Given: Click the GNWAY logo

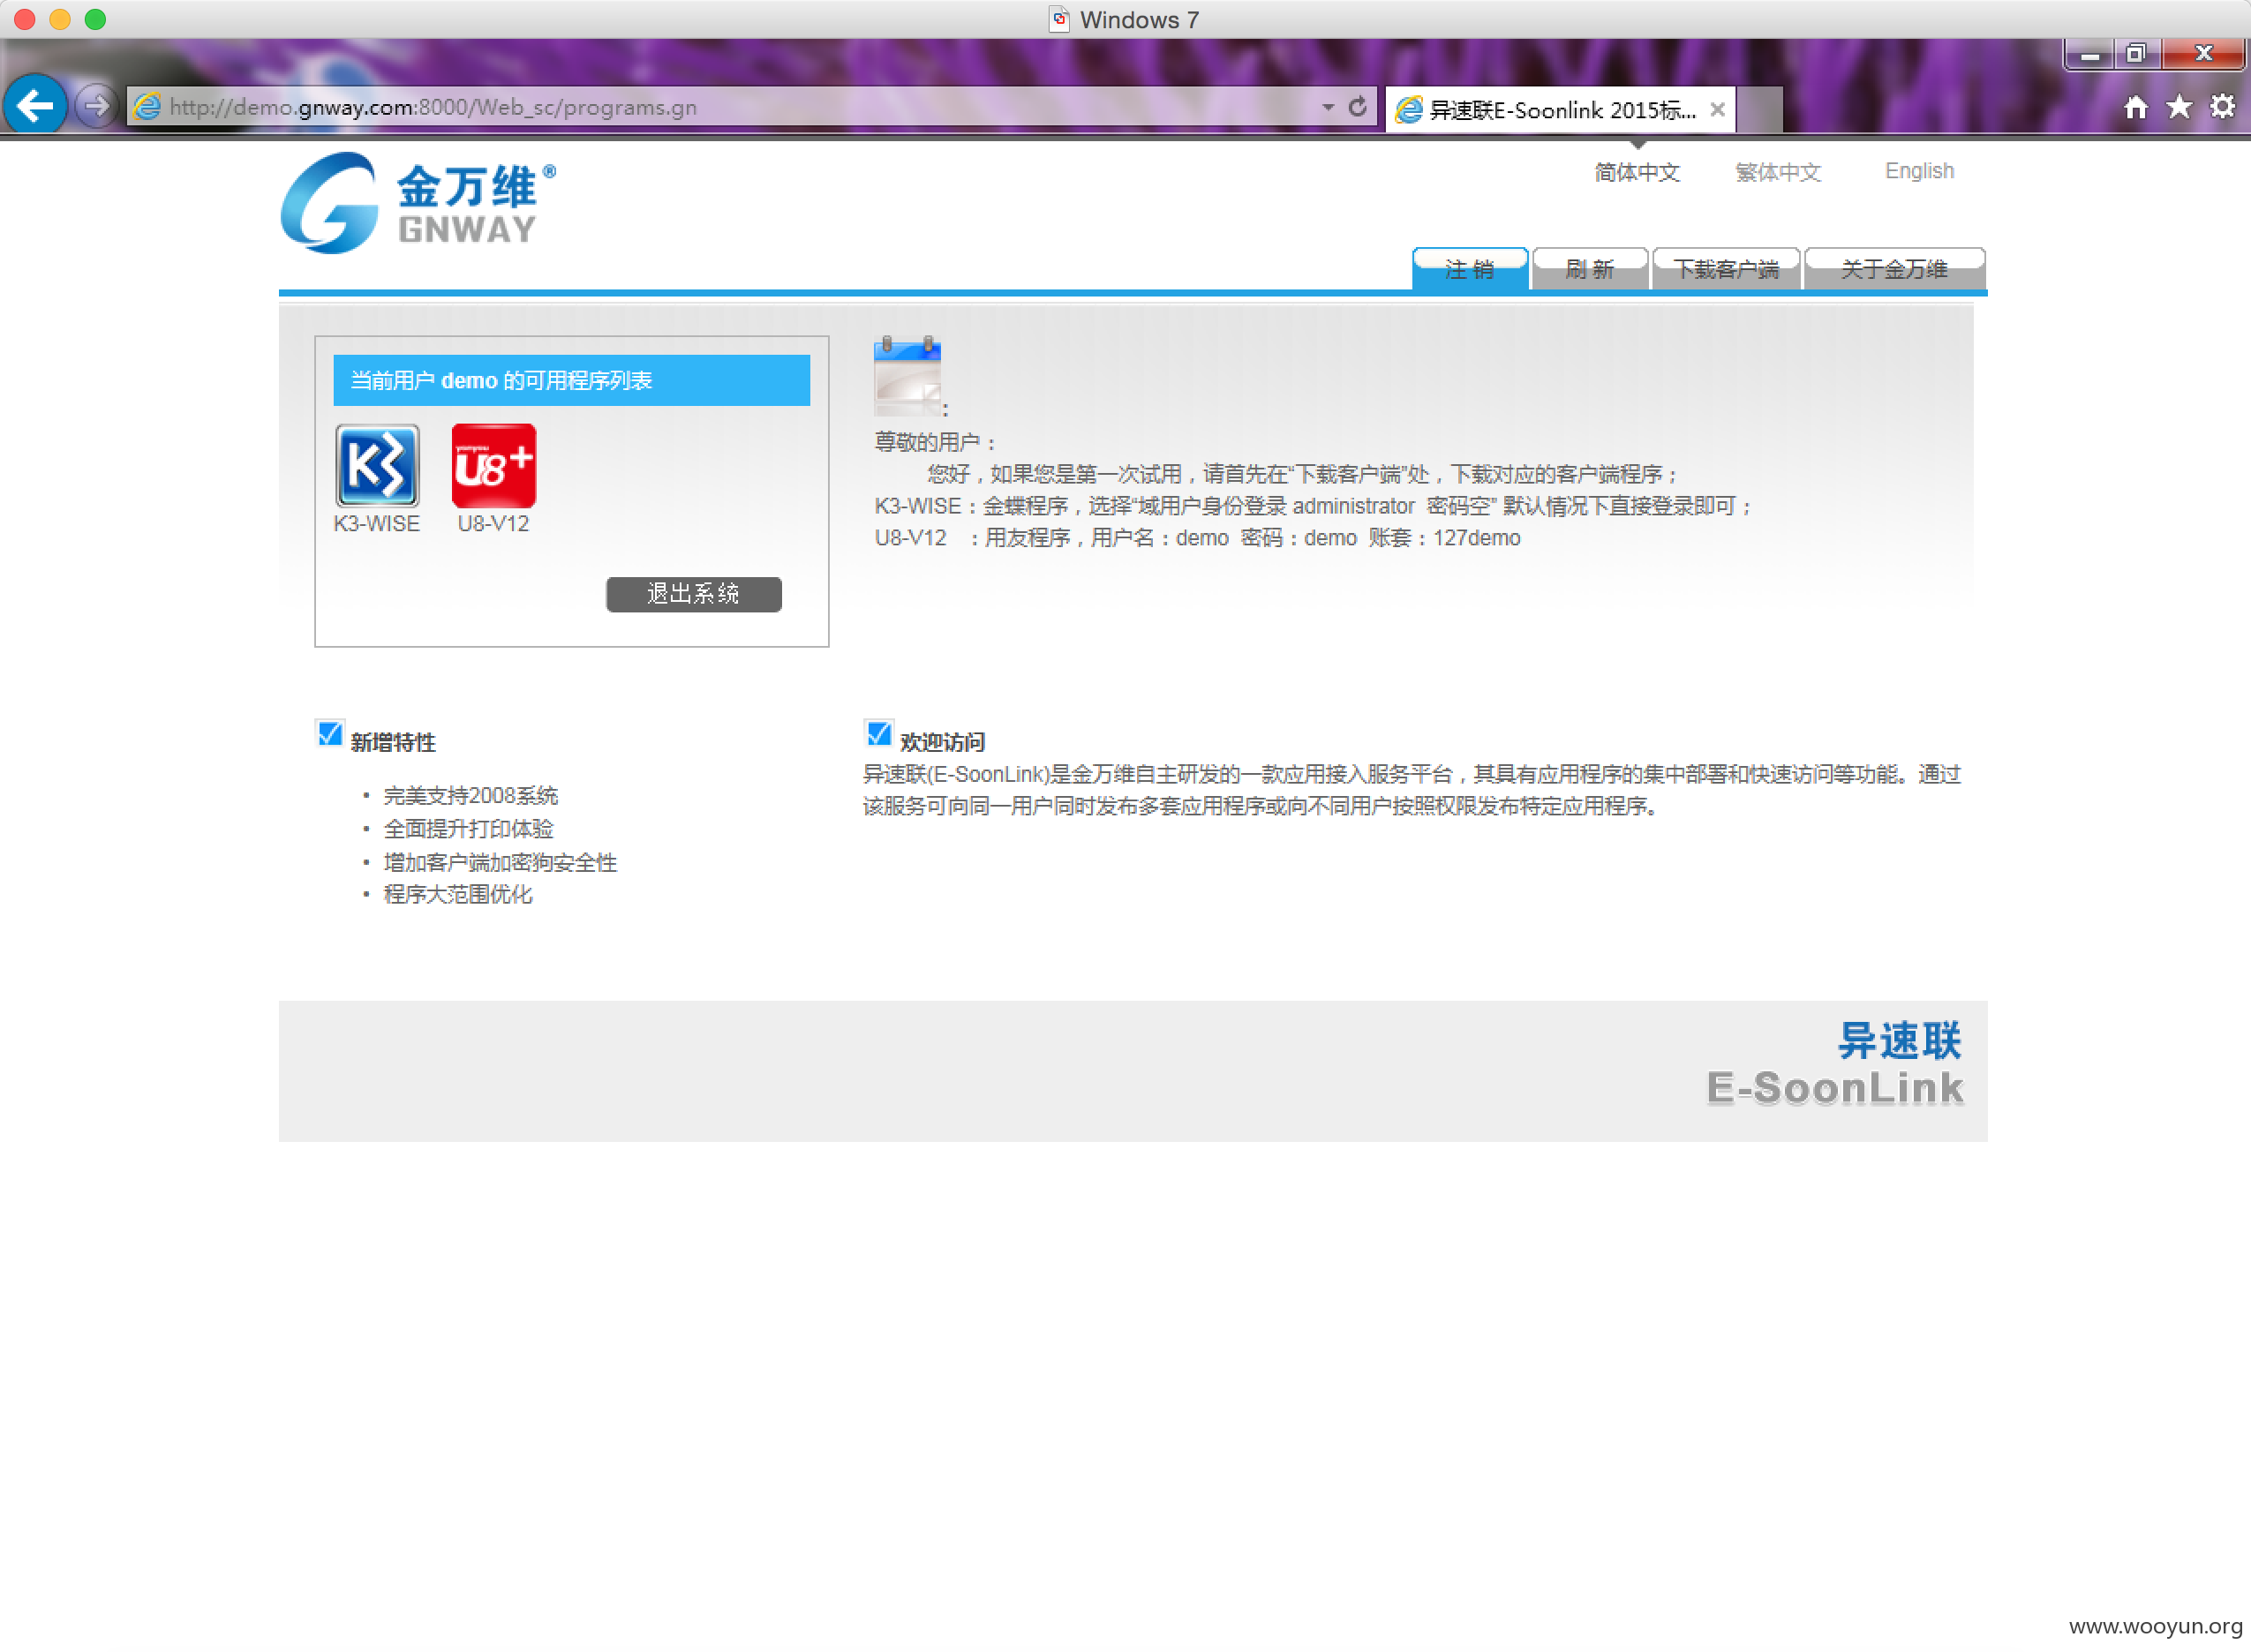Looking at the screenshot, I should 418,203.
